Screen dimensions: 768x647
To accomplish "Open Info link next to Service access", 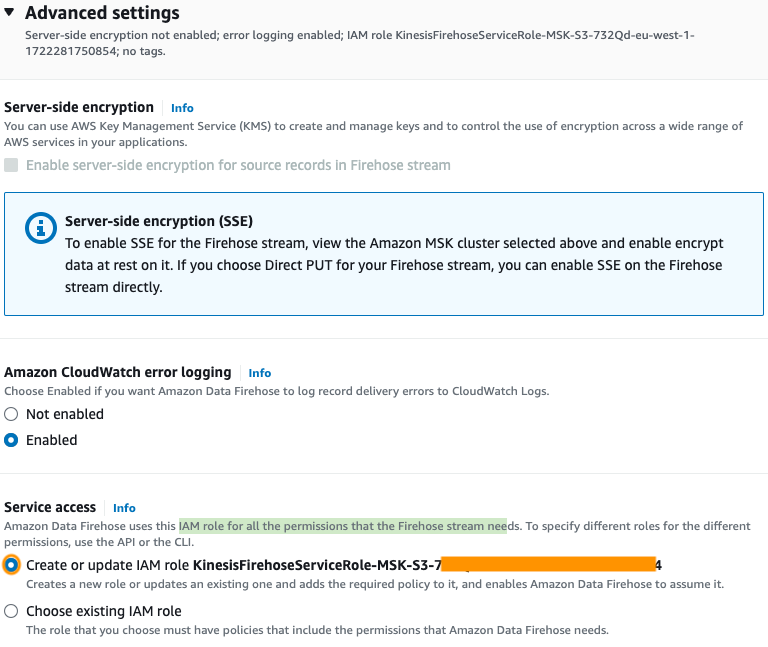I will click(x=124, y=508).
